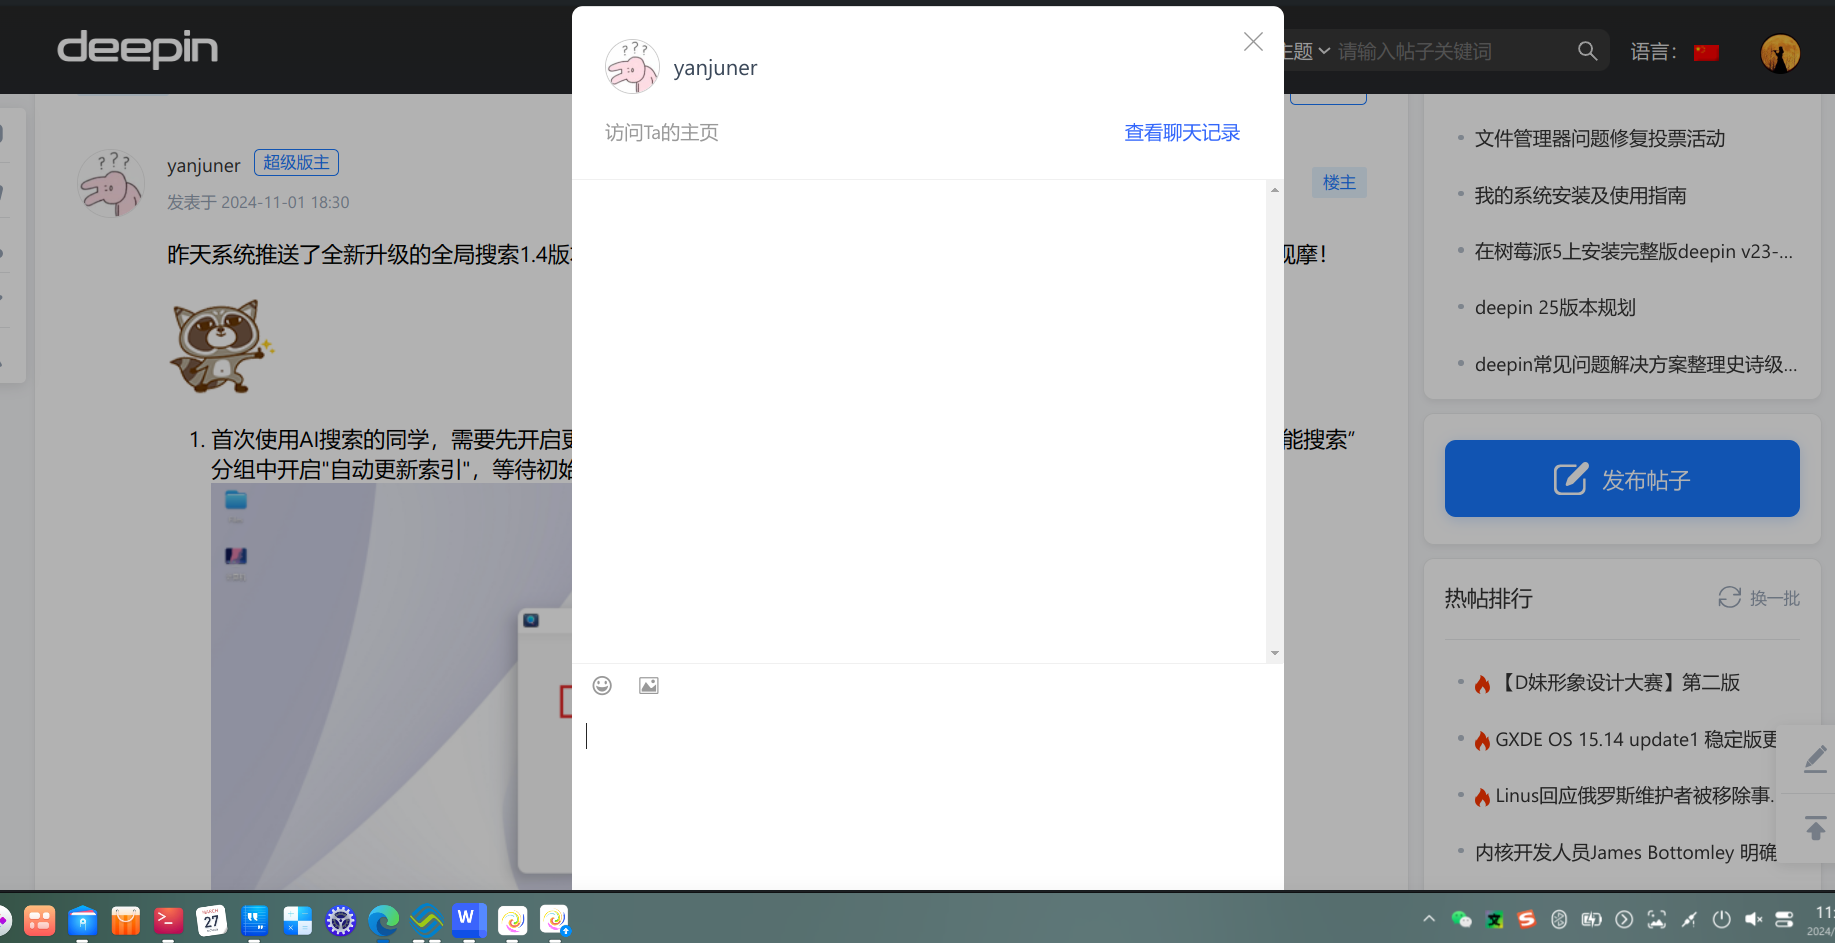Click the muted volume tray icon
Viewport: 1835px width, 943px height.
click(1753, 919)
